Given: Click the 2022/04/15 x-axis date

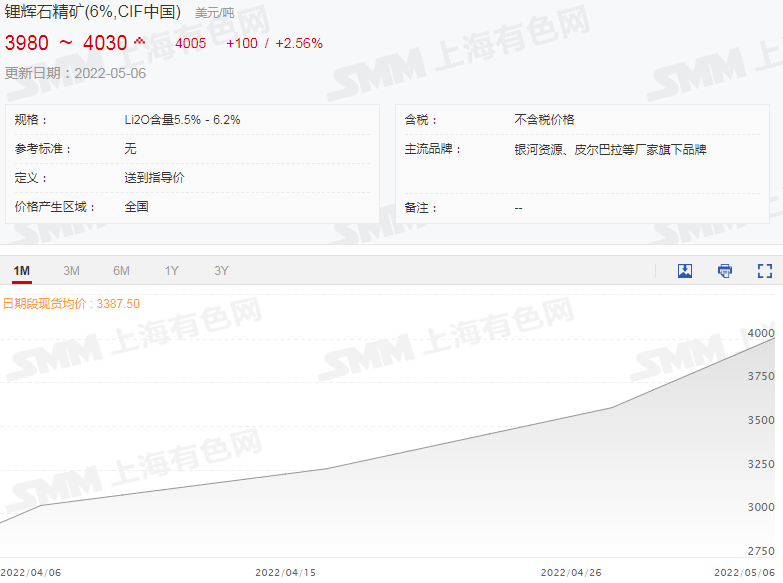Looking at the screenshot, I should [286, 573].
